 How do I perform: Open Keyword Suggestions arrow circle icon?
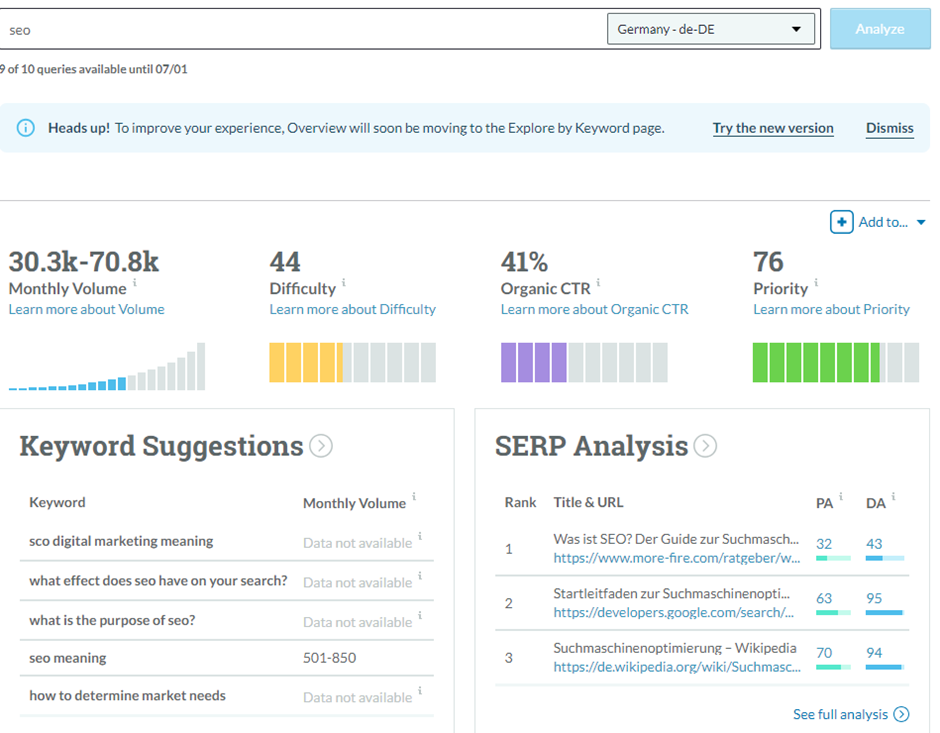[x=321, y=446]
